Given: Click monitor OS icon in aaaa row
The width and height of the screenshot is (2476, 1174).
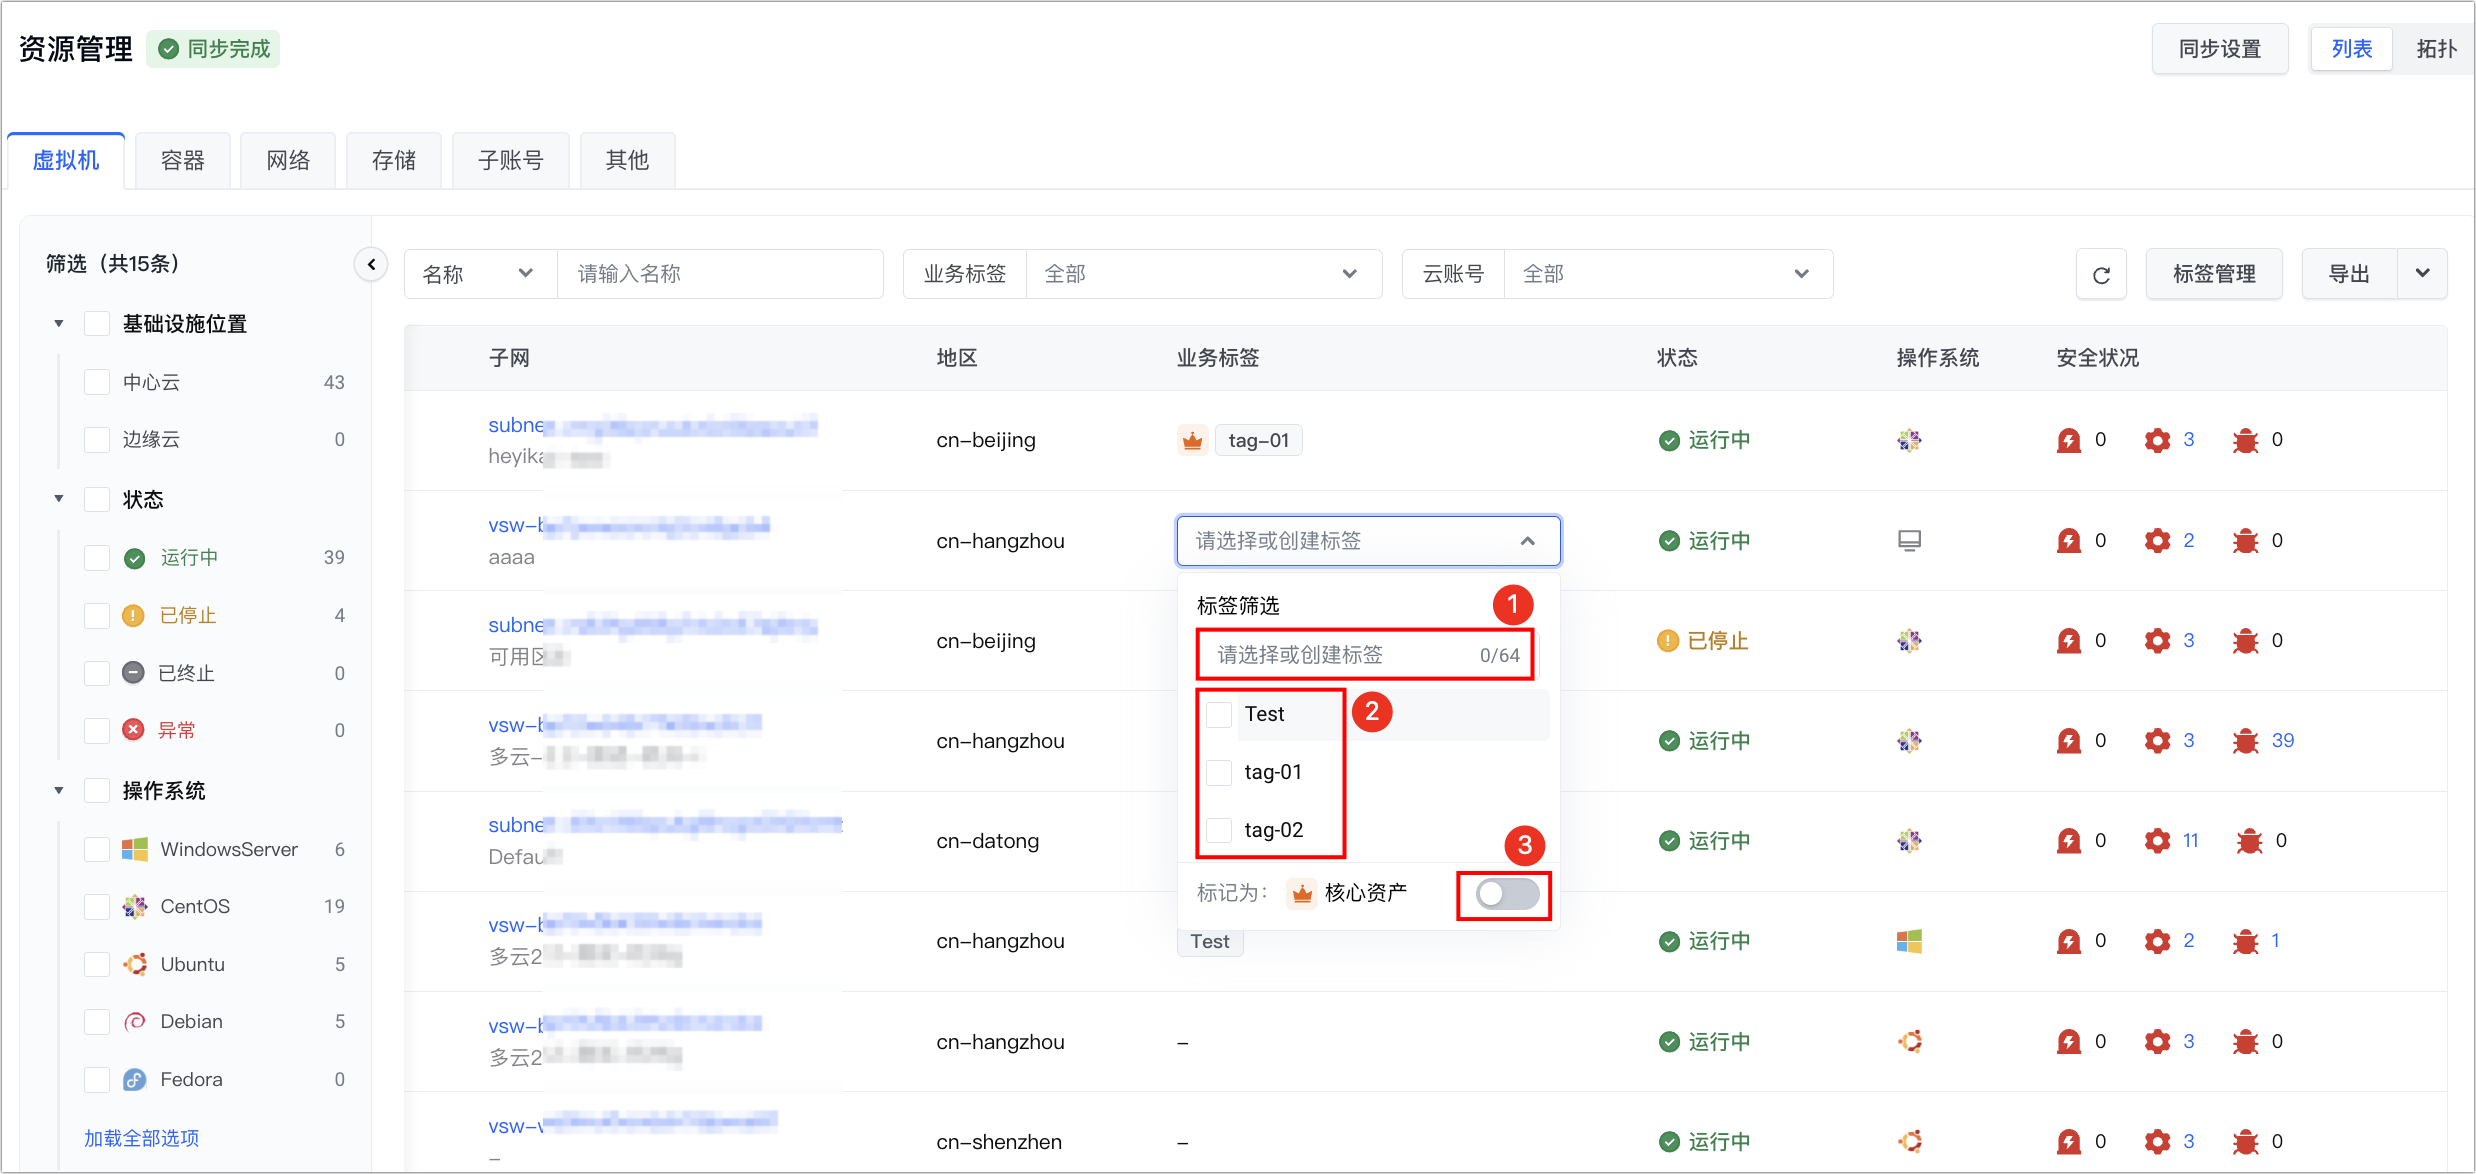Looking at the screenshot, I should click(x=1909, y=541).
